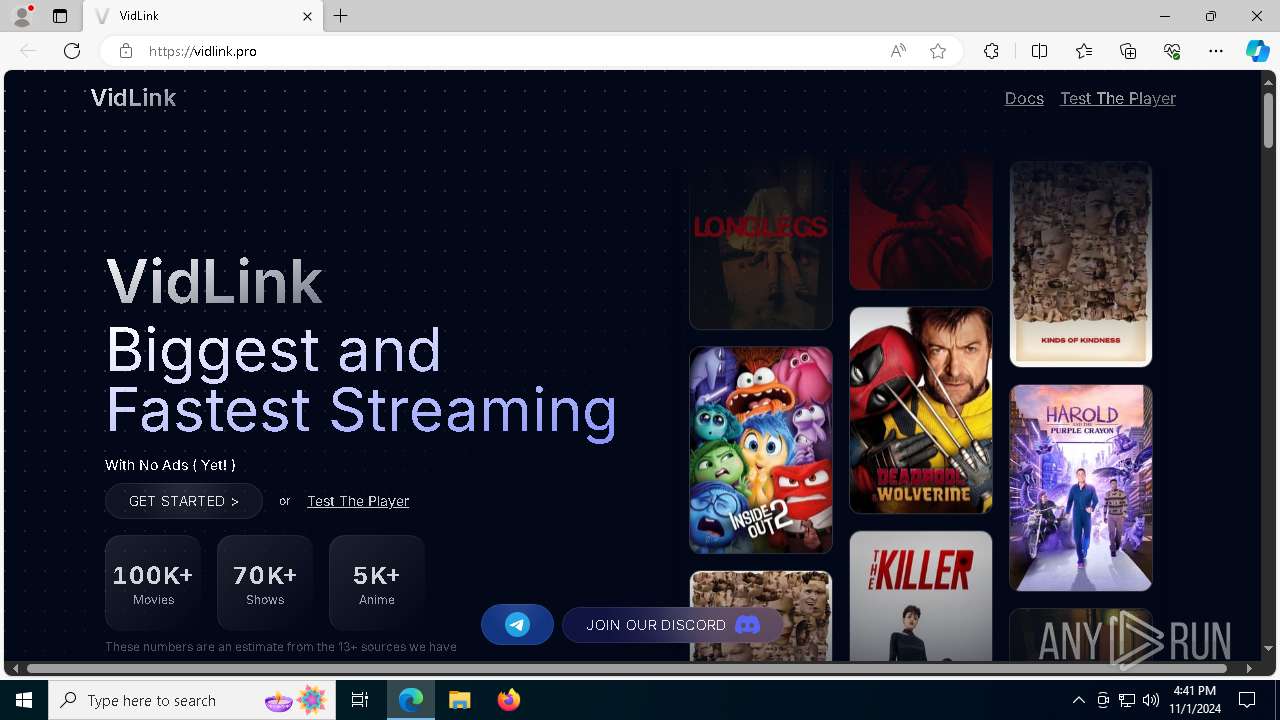Select the Inside Out 2 poster
Image resolution: width=1280 pixels, height=720 pixels.
(x=761, y=450)
